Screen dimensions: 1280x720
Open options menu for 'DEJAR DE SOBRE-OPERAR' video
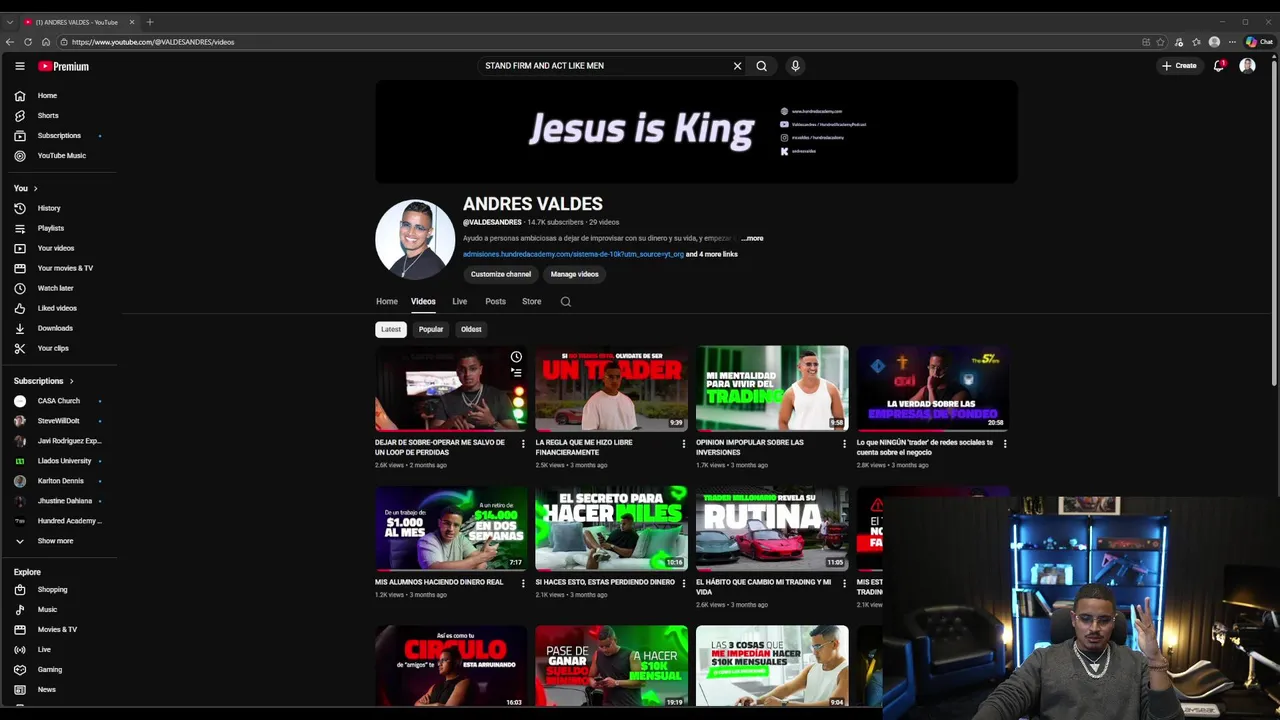click(x=523, y=444)
